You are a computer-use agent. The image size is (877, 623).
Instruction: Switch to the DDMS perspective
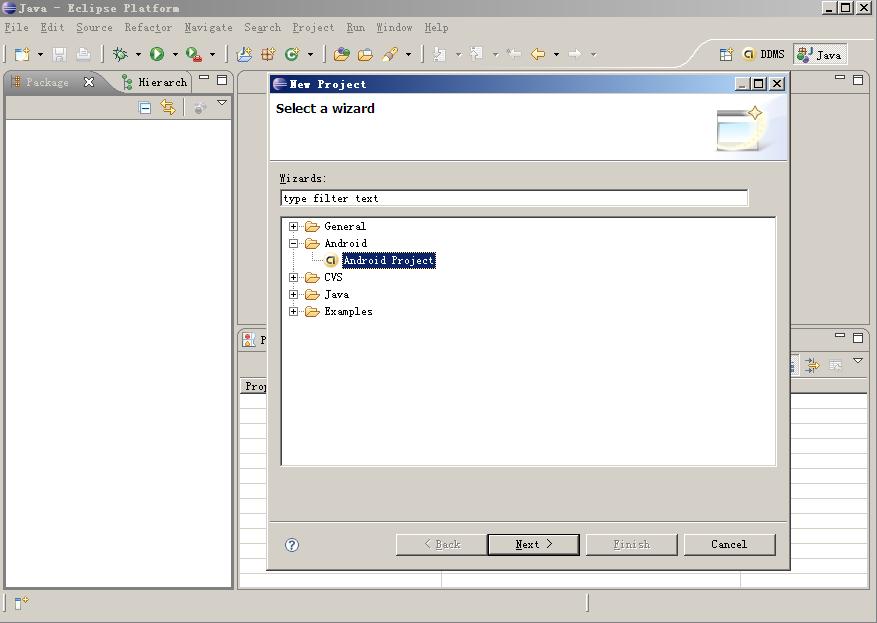pyautogui.click(x=763, y=54)
